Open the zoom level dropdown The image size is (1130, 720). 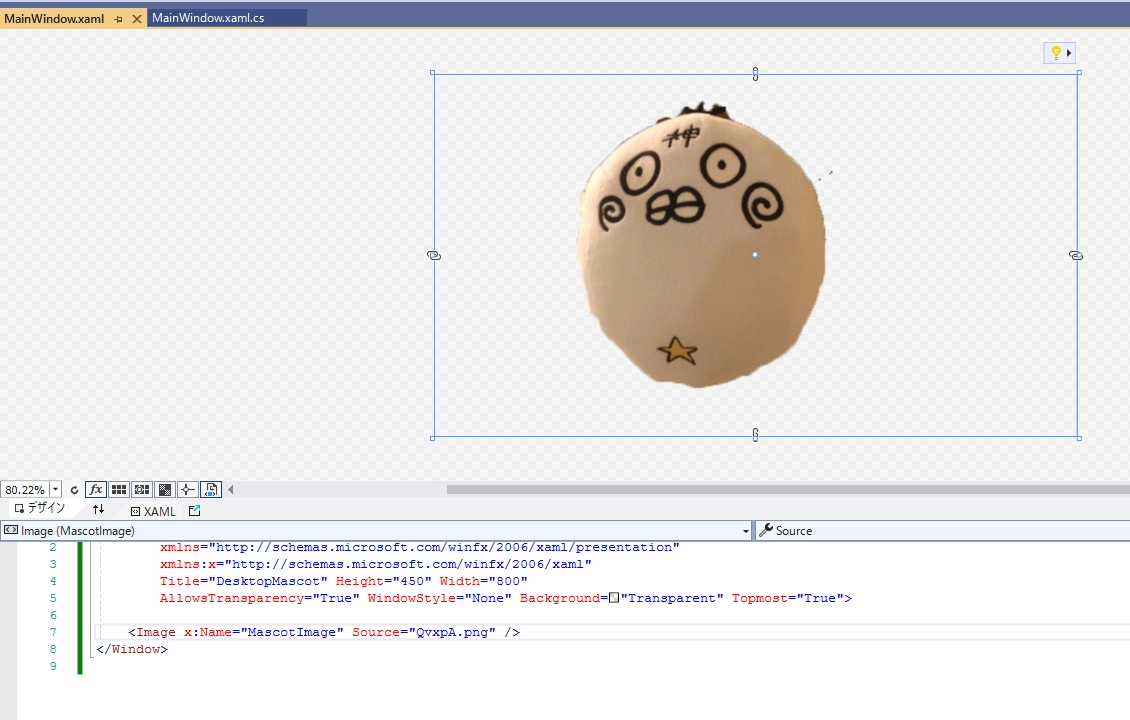click(55, 490)
